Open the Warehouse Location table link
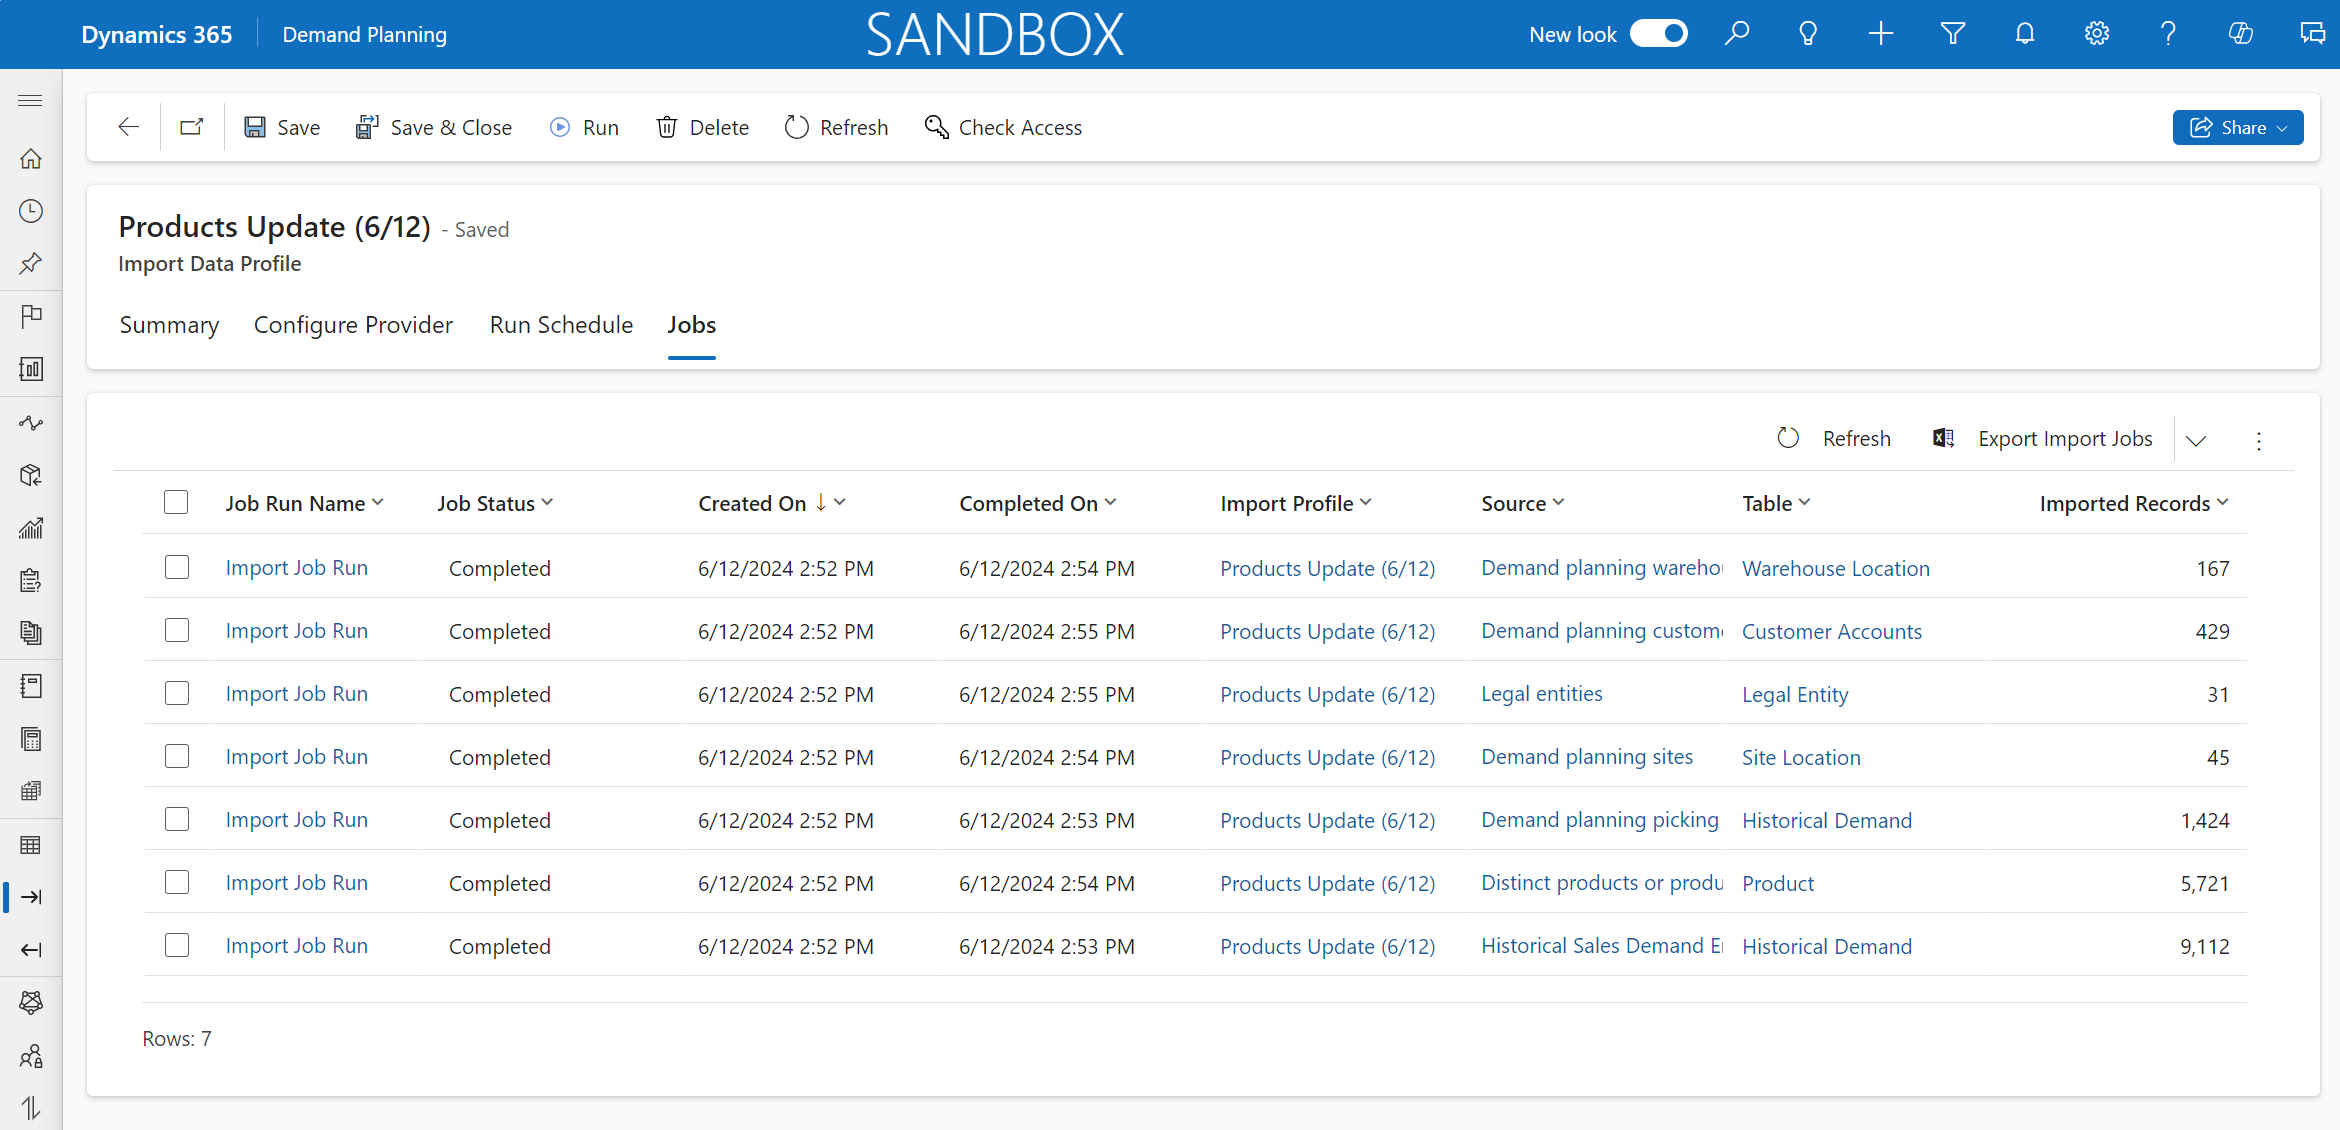The image size is (2340, 1130). pyautogui.click(x=1836, y=567)
